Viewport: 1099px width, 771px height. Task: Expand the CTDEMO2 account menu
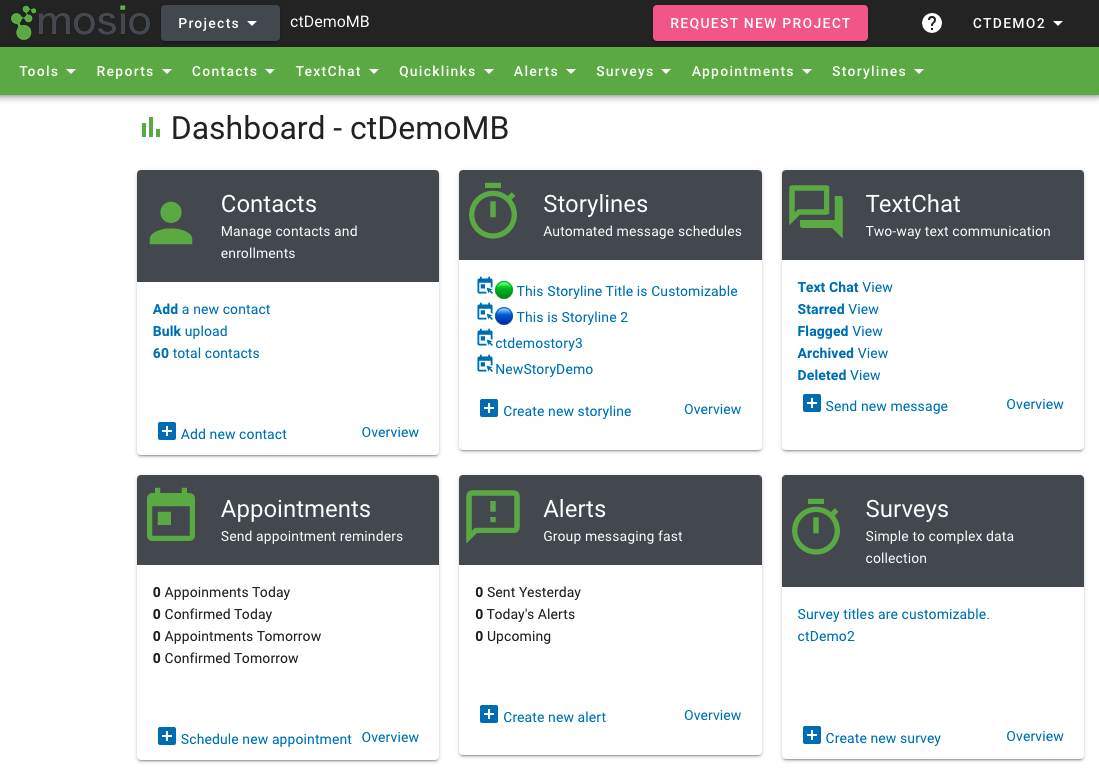(1017, 23)
